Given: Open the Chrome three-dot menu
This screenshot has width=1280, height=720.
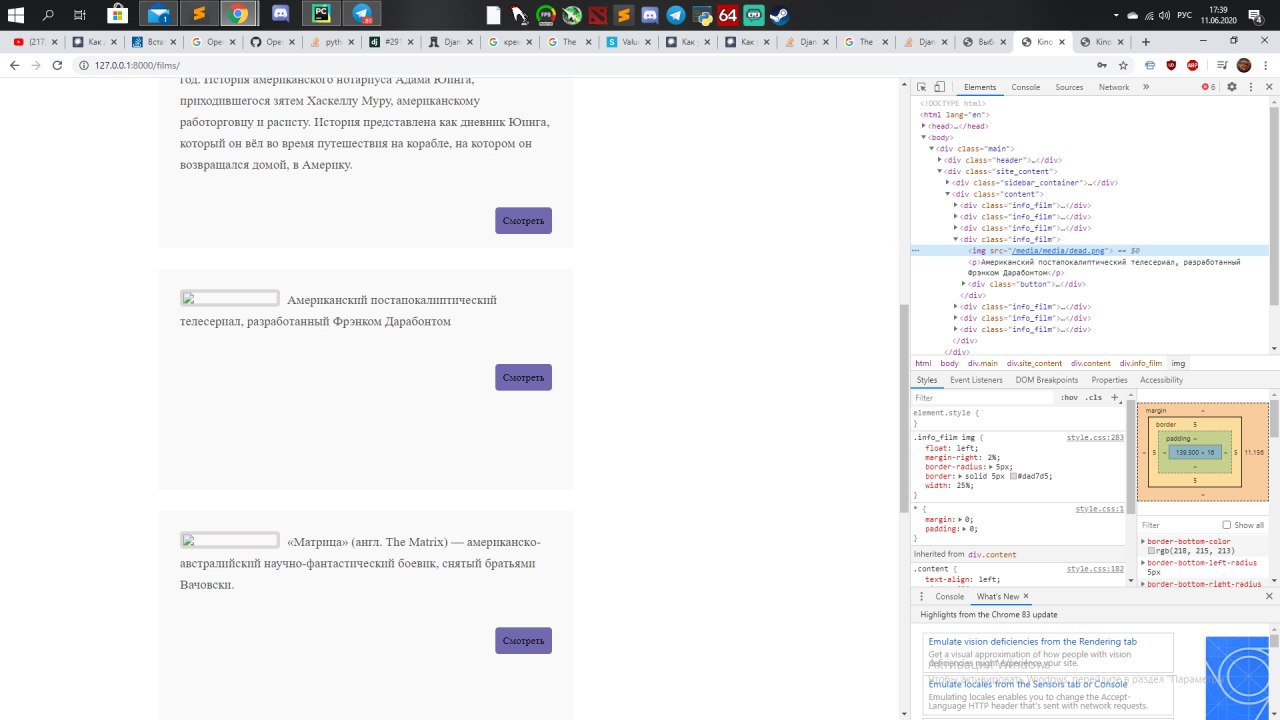Looking at the screenshot, I should (x=1266, y=65).
